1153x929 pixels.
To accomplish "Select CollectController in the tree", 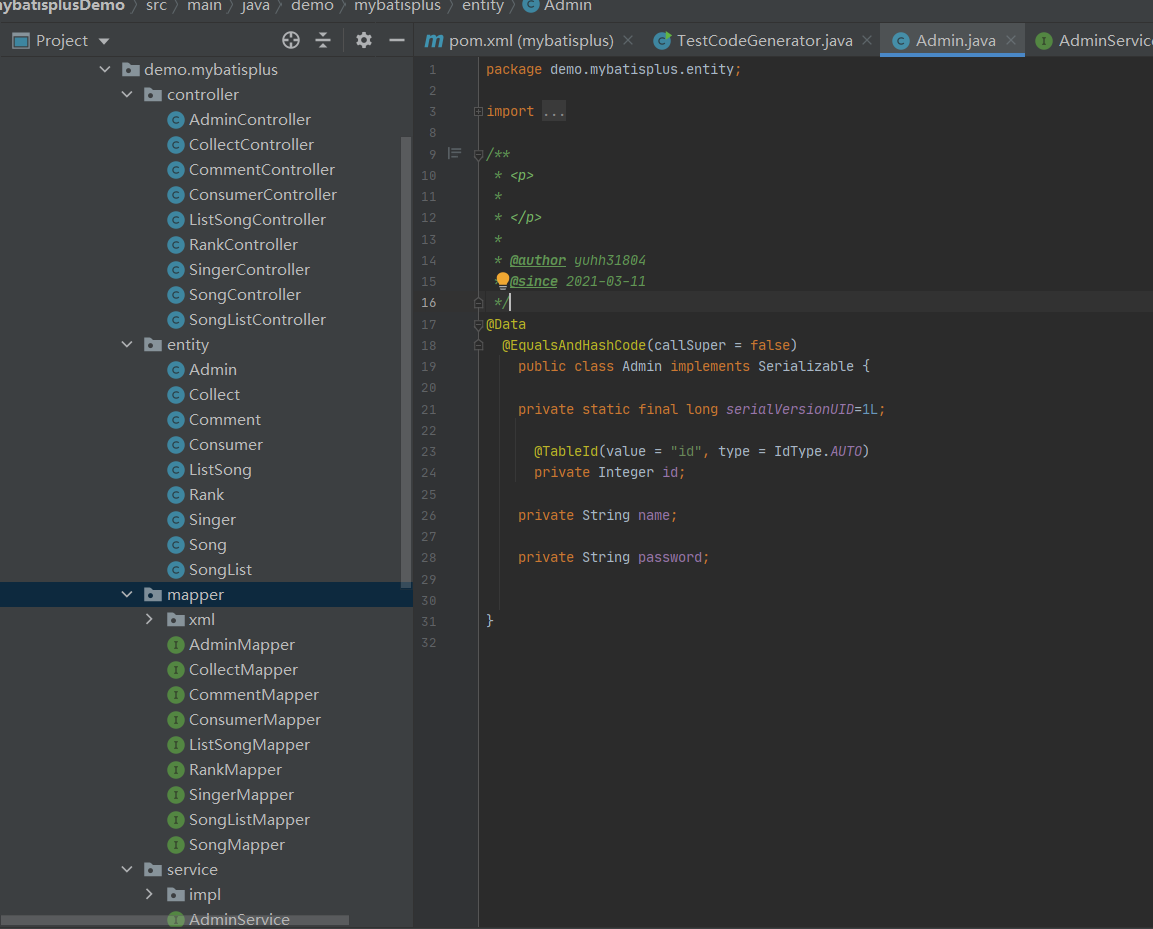I will click(251, 144).
